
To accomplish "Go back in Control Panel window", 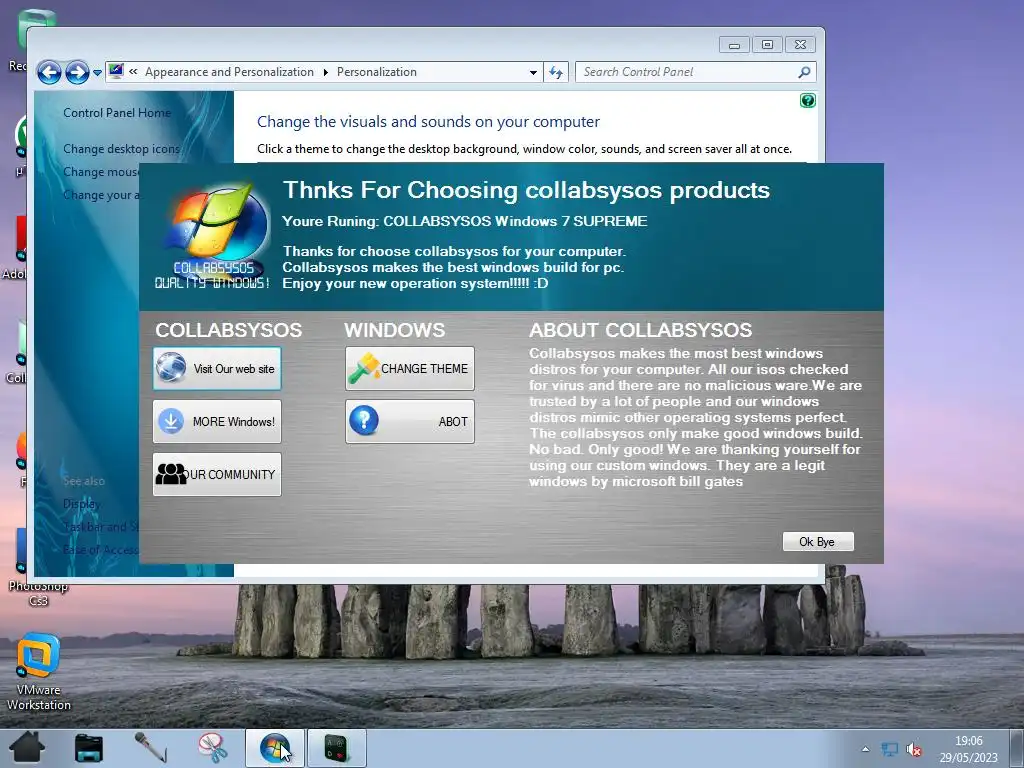I will click(49, 72).
